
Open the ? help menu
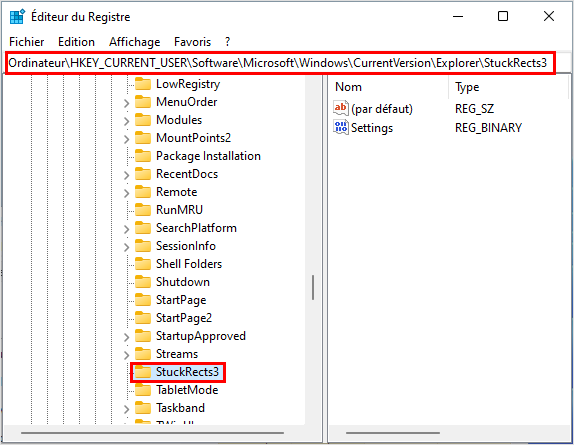tap(227, 42)
